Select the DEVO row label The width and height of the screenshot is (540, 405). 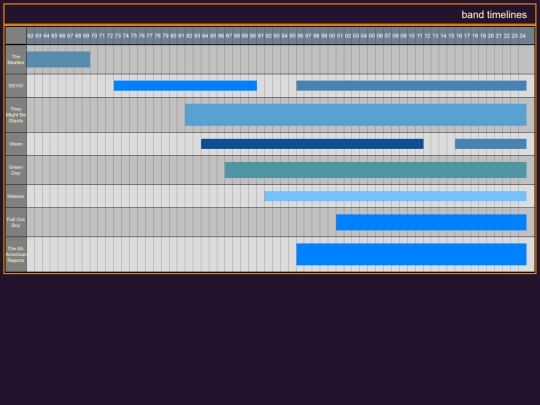click(x=16, y=86)
